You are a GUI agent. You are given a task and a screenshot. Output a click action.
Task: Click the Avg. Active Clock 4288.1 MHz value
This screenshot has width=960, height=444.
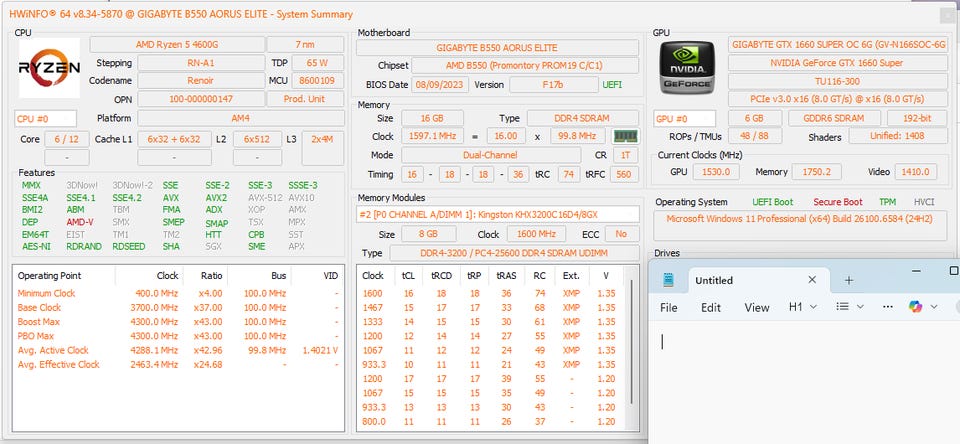(154, 350)
